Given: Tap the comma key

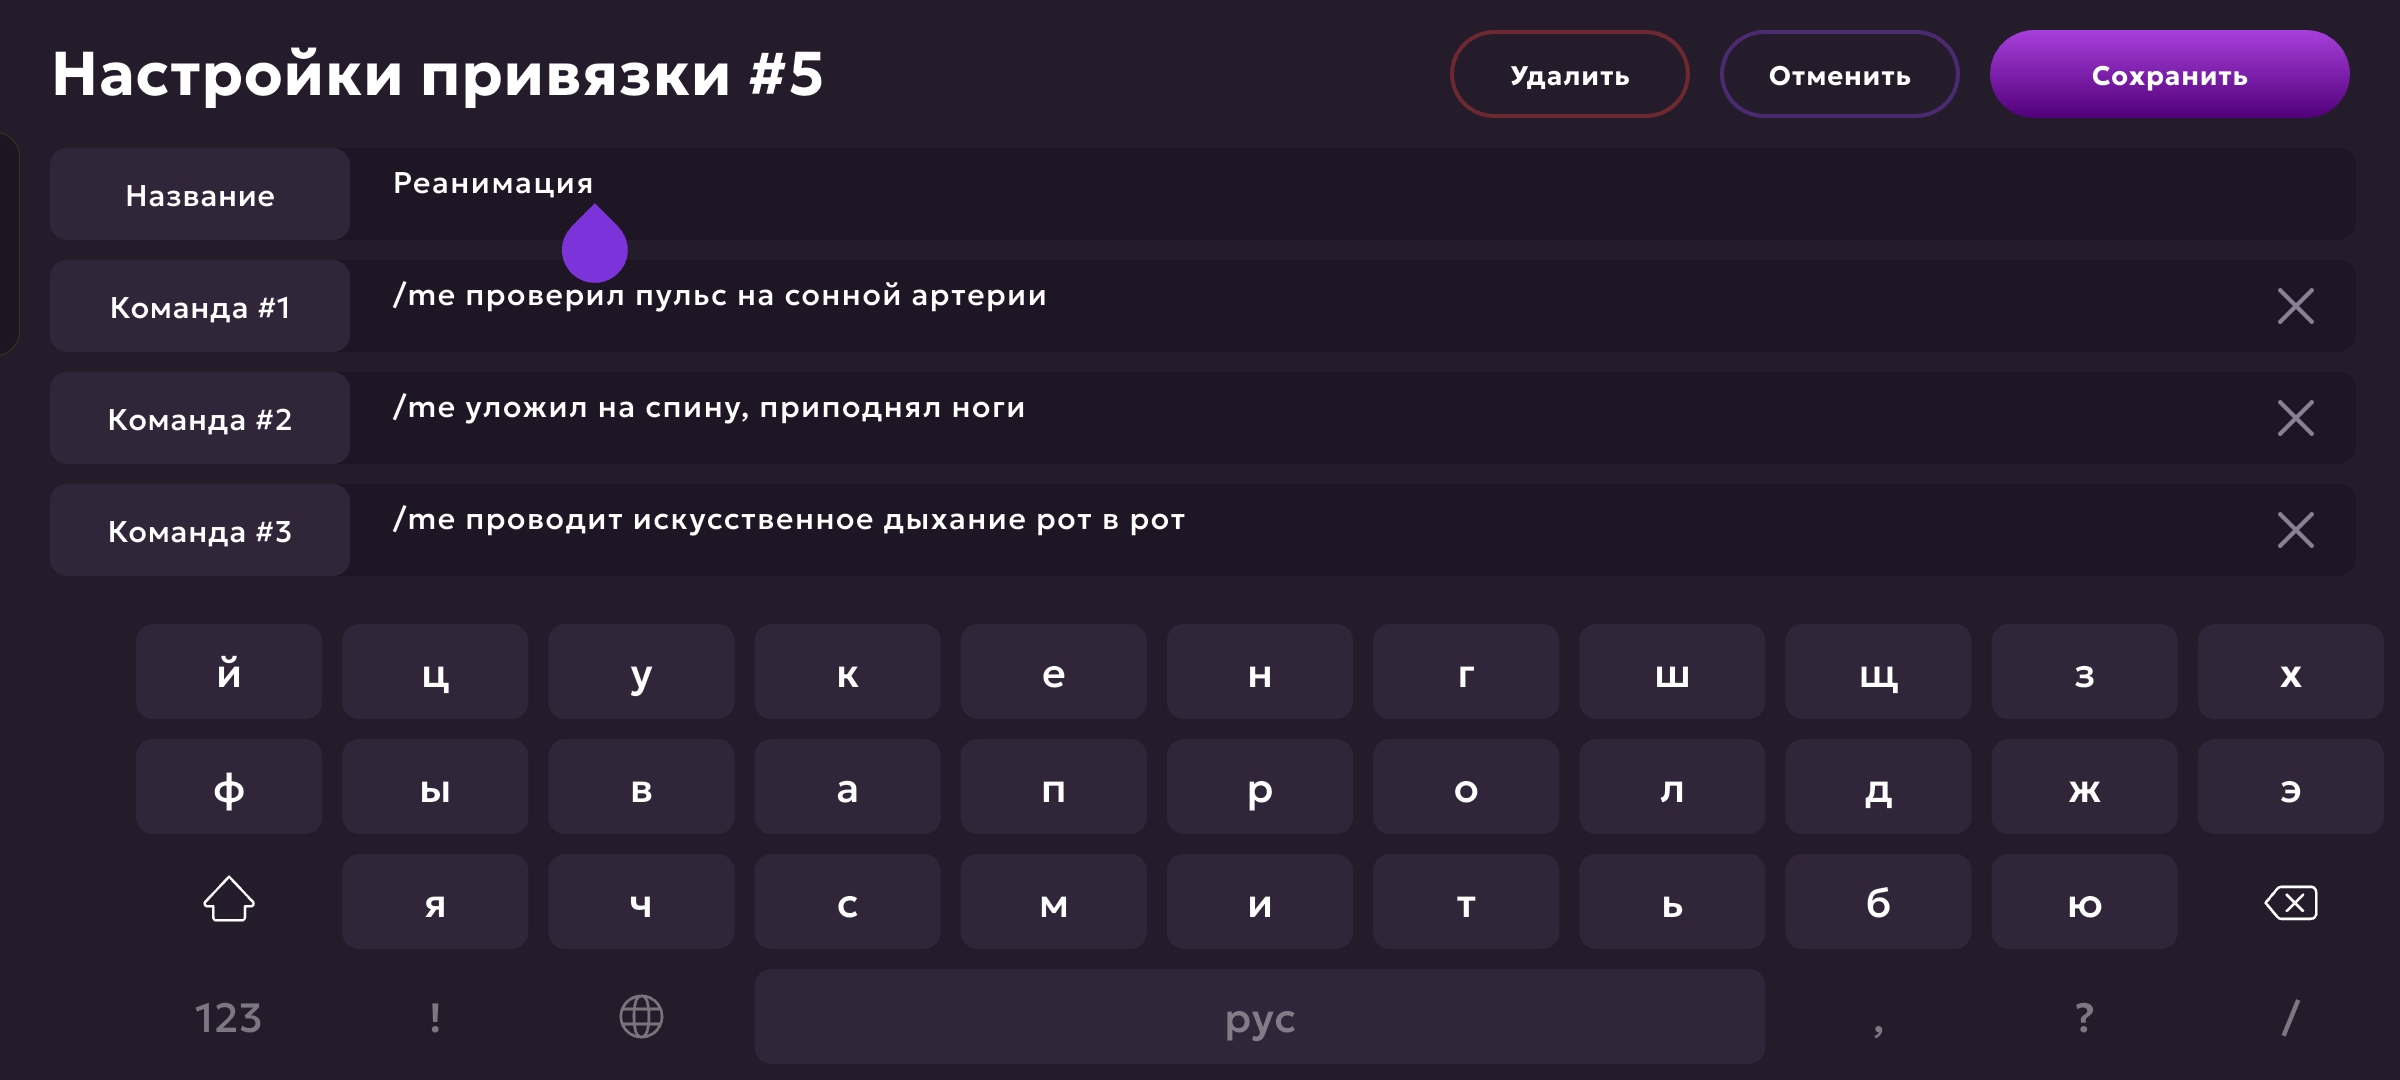Looking at the screenshot, I should pos(1878,1018).
